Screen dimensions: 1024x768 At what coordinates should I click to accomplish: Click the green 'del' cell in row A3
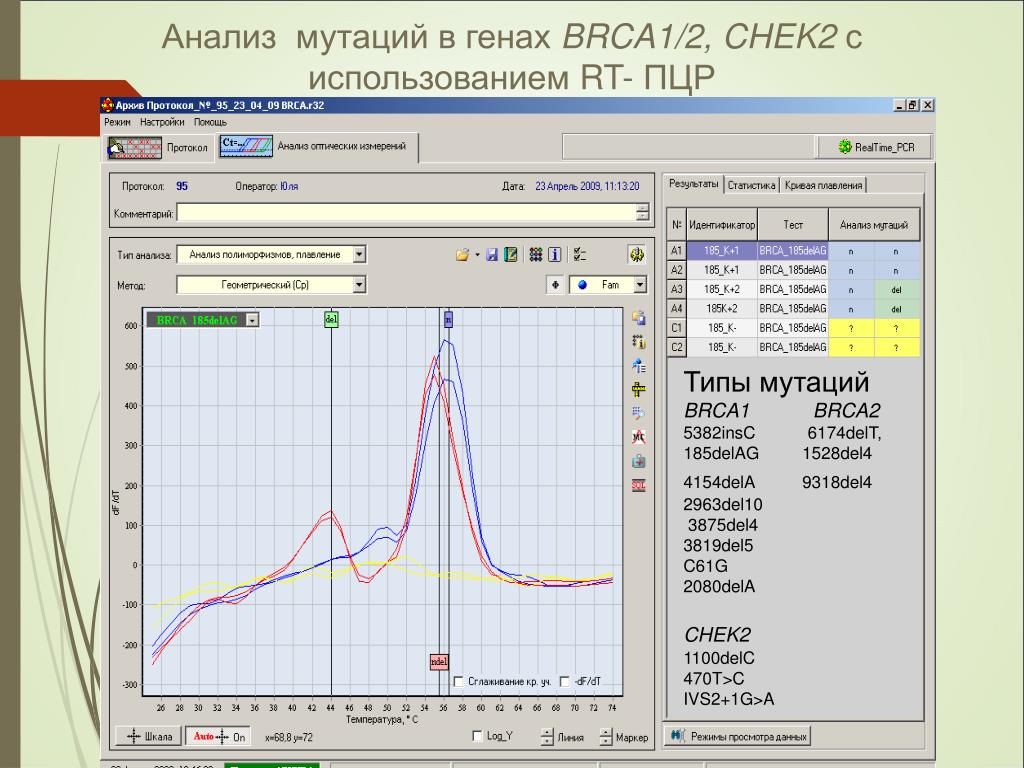[897, 289]
